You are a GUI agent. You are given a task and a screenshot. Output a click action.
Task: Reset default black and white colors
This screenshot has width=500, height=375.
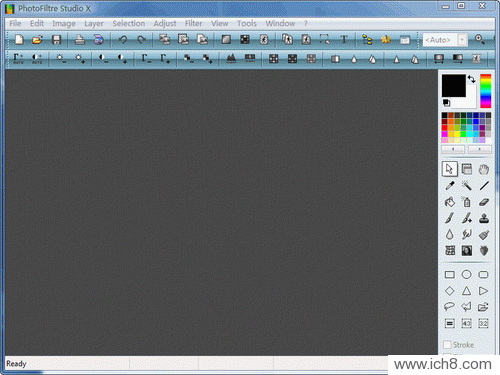[x=446, y=103]
